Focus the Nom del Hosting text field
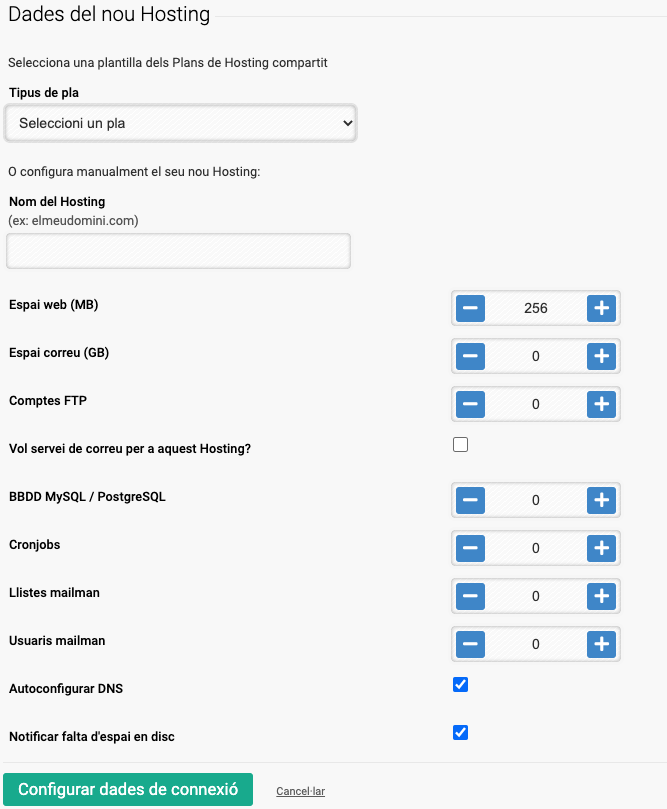The width and height of the screenshot is (667, 809). coord(178,251)
